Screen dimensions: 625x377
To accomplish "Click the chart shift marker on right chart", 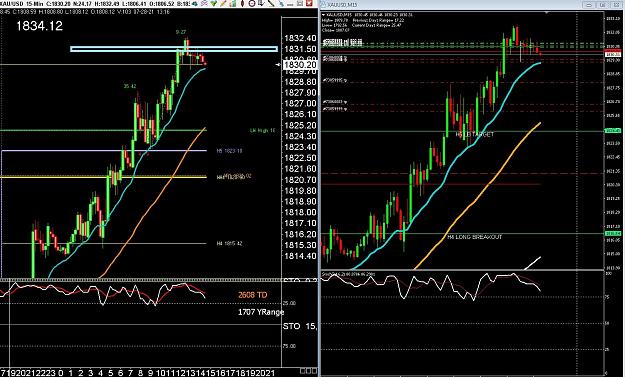I will 546,13.
